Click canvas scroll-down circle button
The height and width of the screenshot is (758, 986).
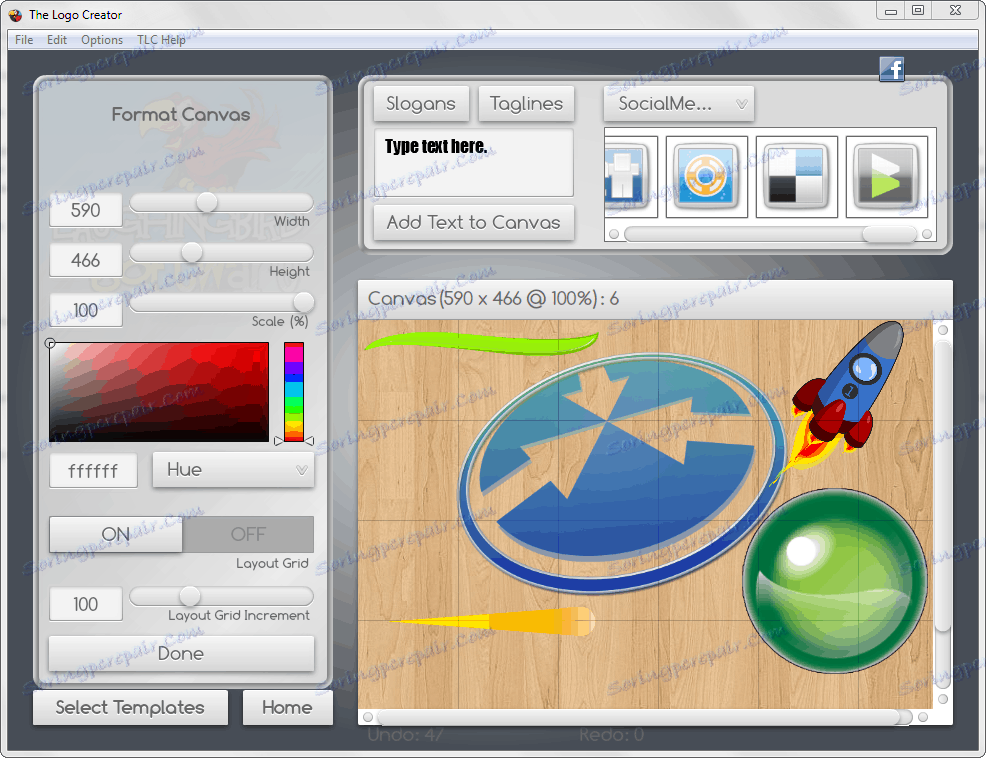point(943,699)
